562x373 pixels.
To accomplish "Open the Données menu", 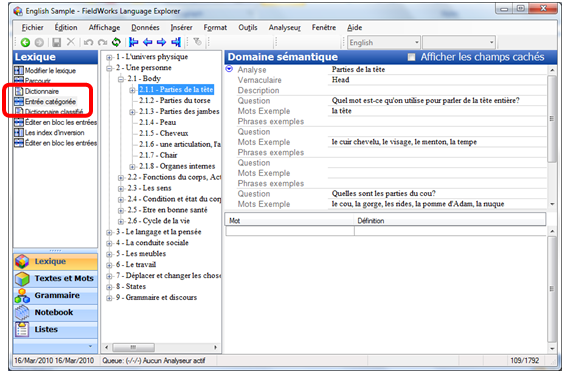I will point(145,28).
